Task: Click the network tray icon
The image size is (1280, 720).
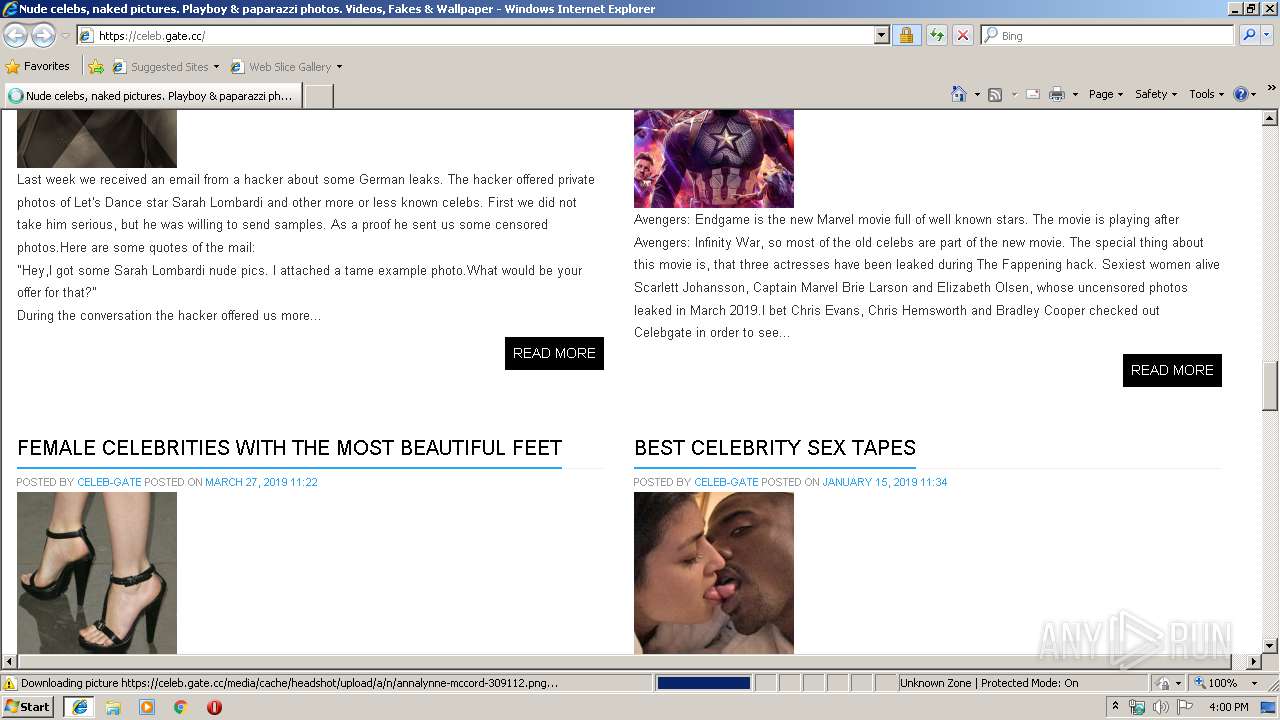Action: [x=1137, y=707]
